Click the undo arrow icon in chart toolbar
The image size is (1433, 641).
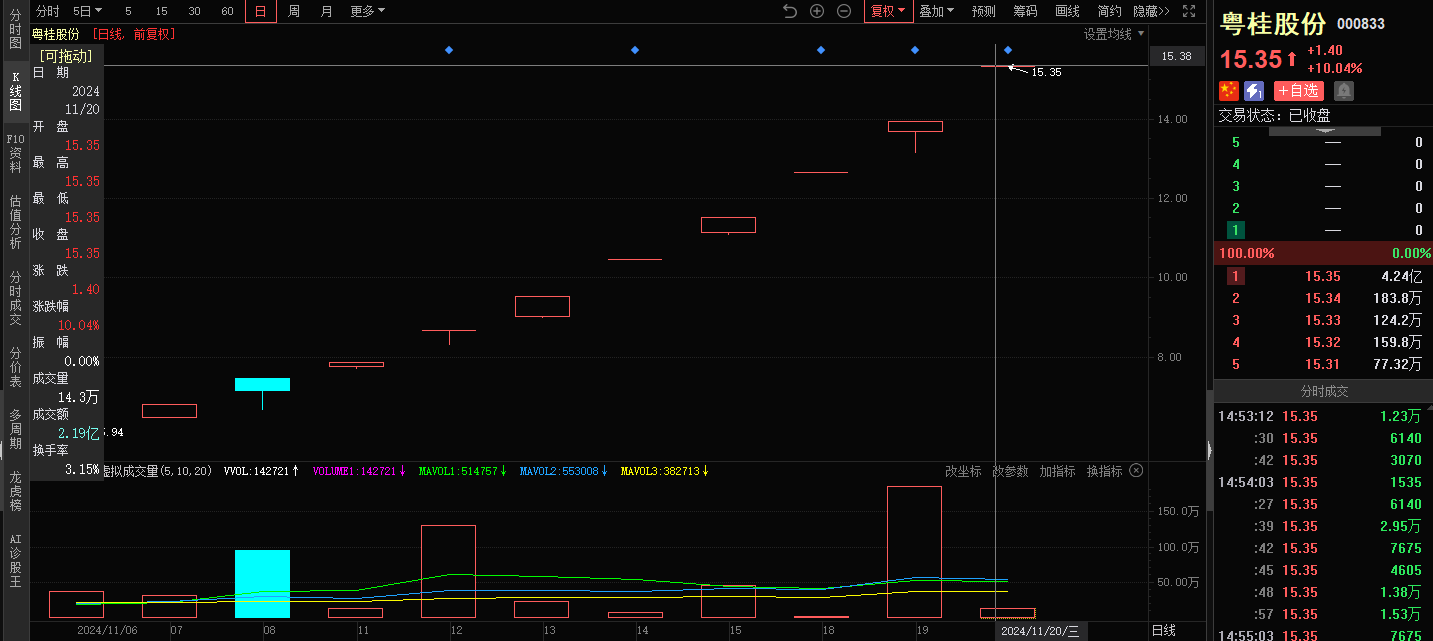click(790, 11)
